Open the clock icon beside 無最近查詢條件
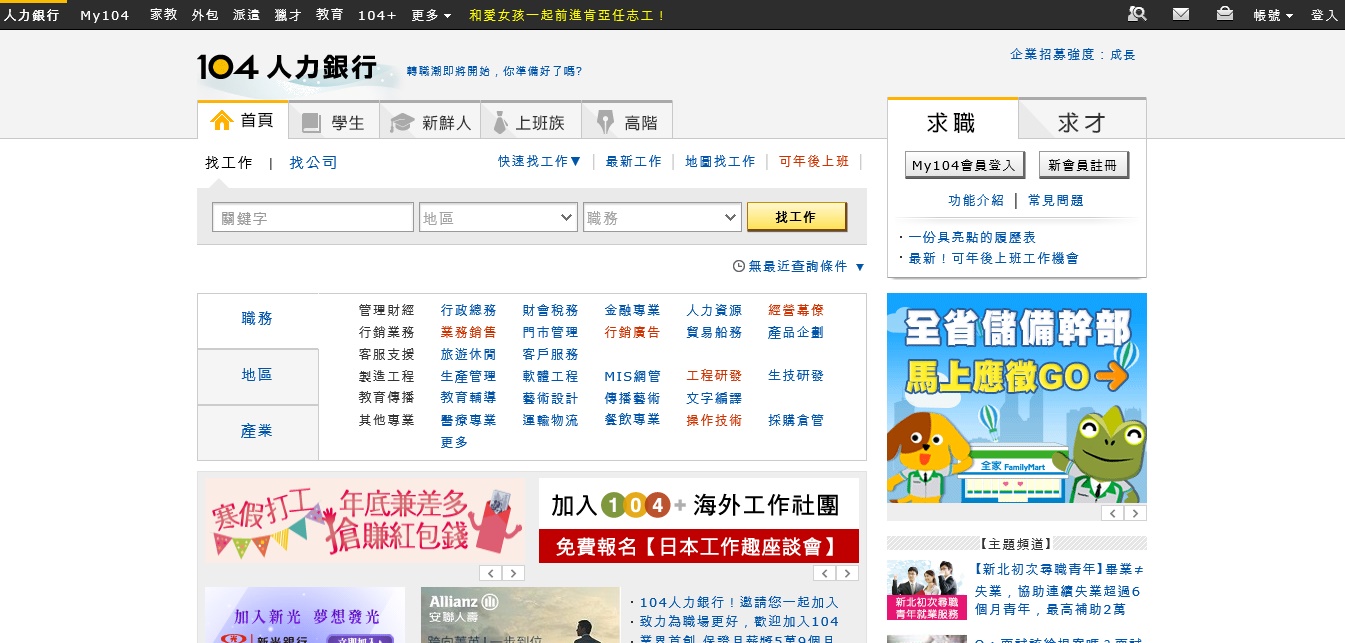This screenshot has height=643, width=1345. tap(737, 266)
